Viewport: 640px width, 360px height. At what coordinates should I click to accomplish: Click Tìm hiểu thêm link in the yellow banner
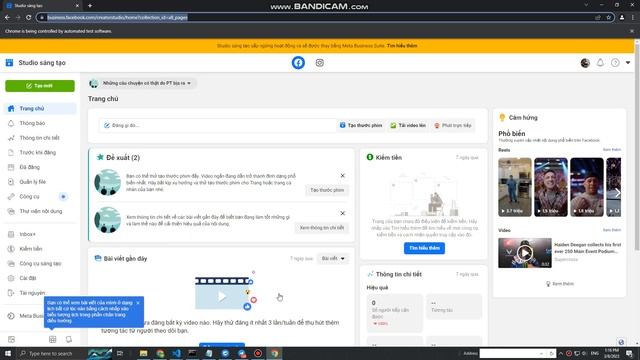click(x=402, y=46)
